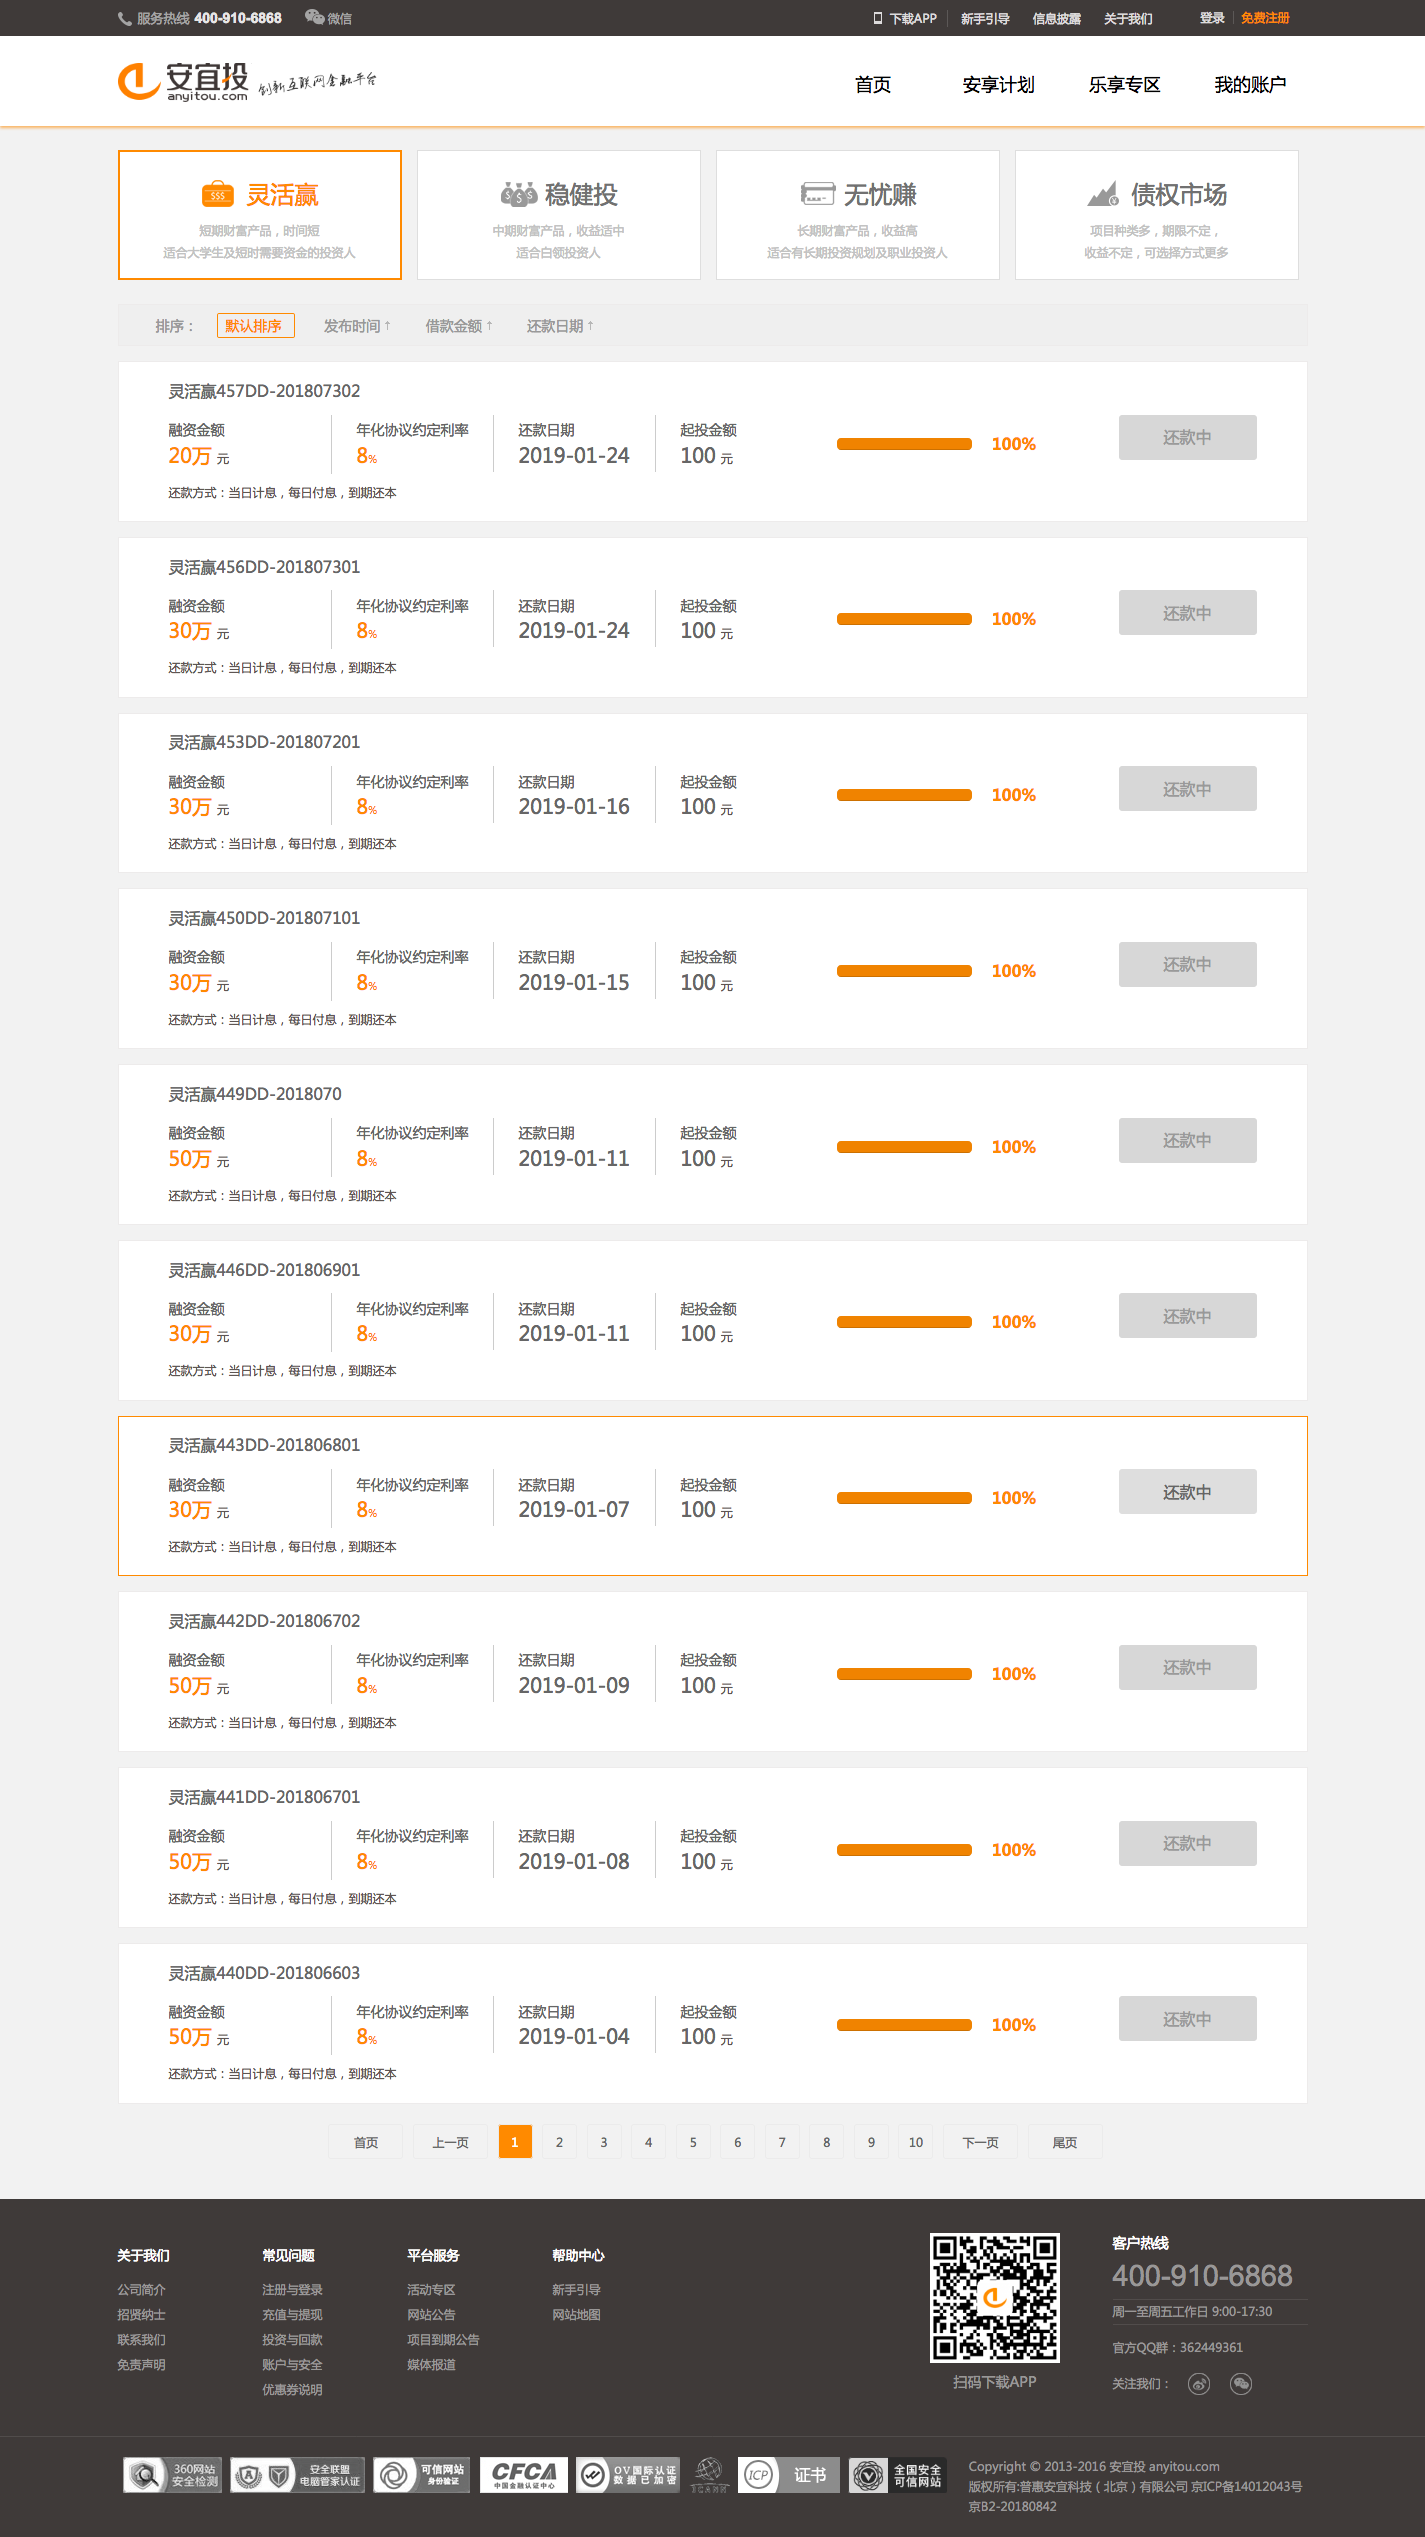Screen dimensions: 1425x2537
Task: Switch to the 稳健投 product tab
Action: pos(558,215)
